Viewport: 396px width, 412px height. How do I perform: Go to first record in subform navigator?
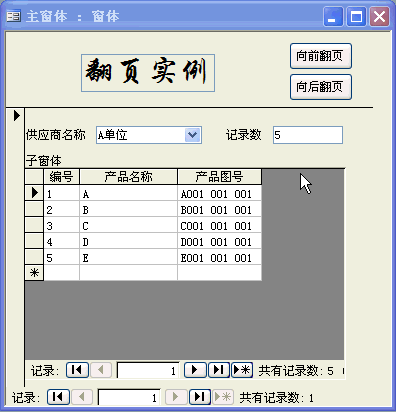77,370
